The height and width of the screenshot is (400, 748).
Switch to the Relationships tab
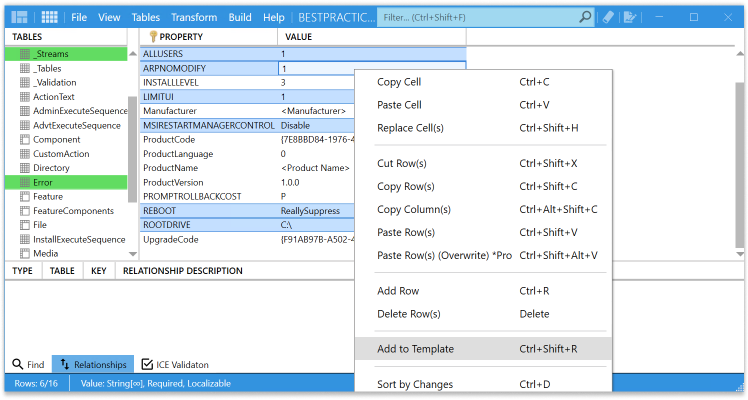point(93,364)
